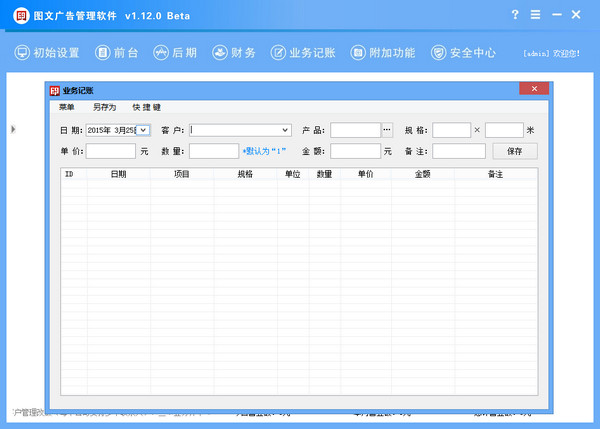Click the 金额 column header

(x=422, y=174)
